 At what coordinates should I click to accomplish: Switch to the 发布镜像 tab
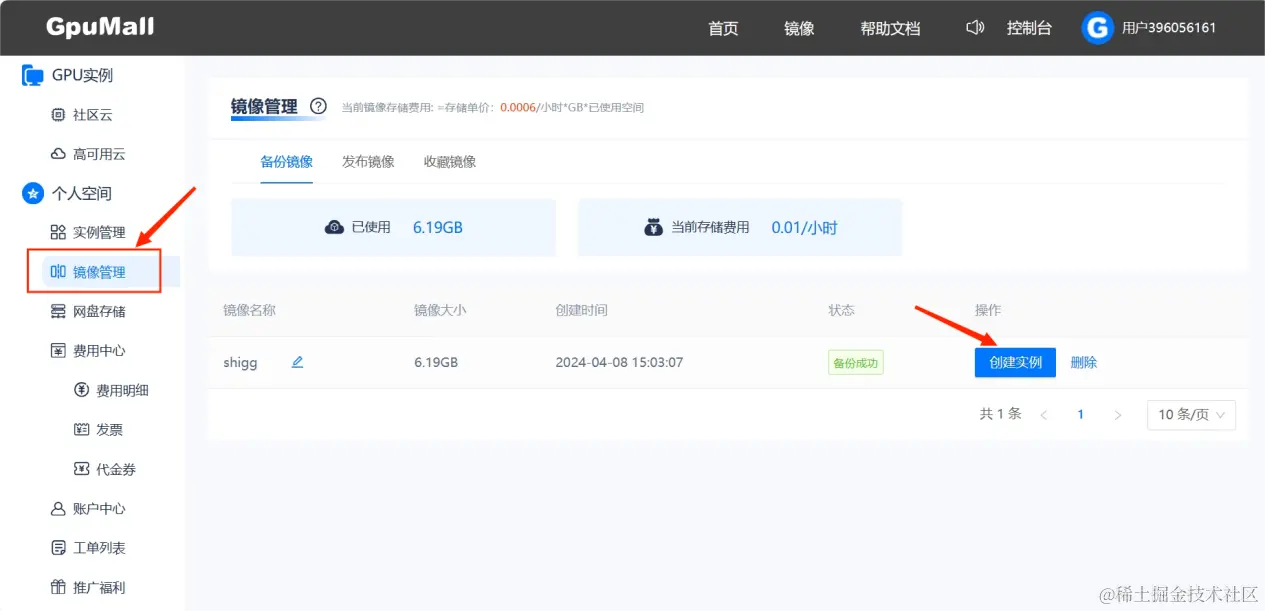[x=368, y=162]
